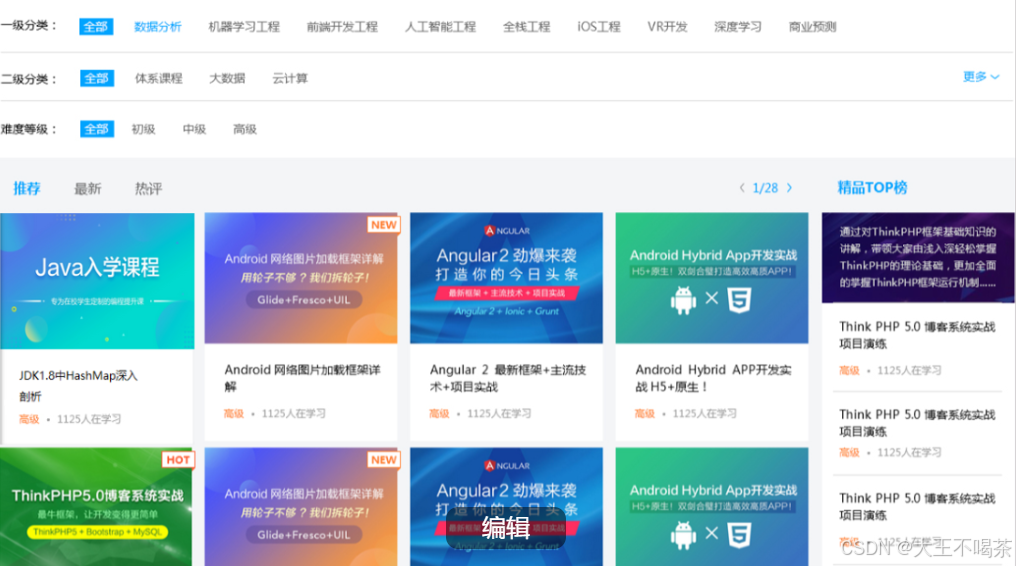Choose 体系课程 subcategory

coord(159,78)
